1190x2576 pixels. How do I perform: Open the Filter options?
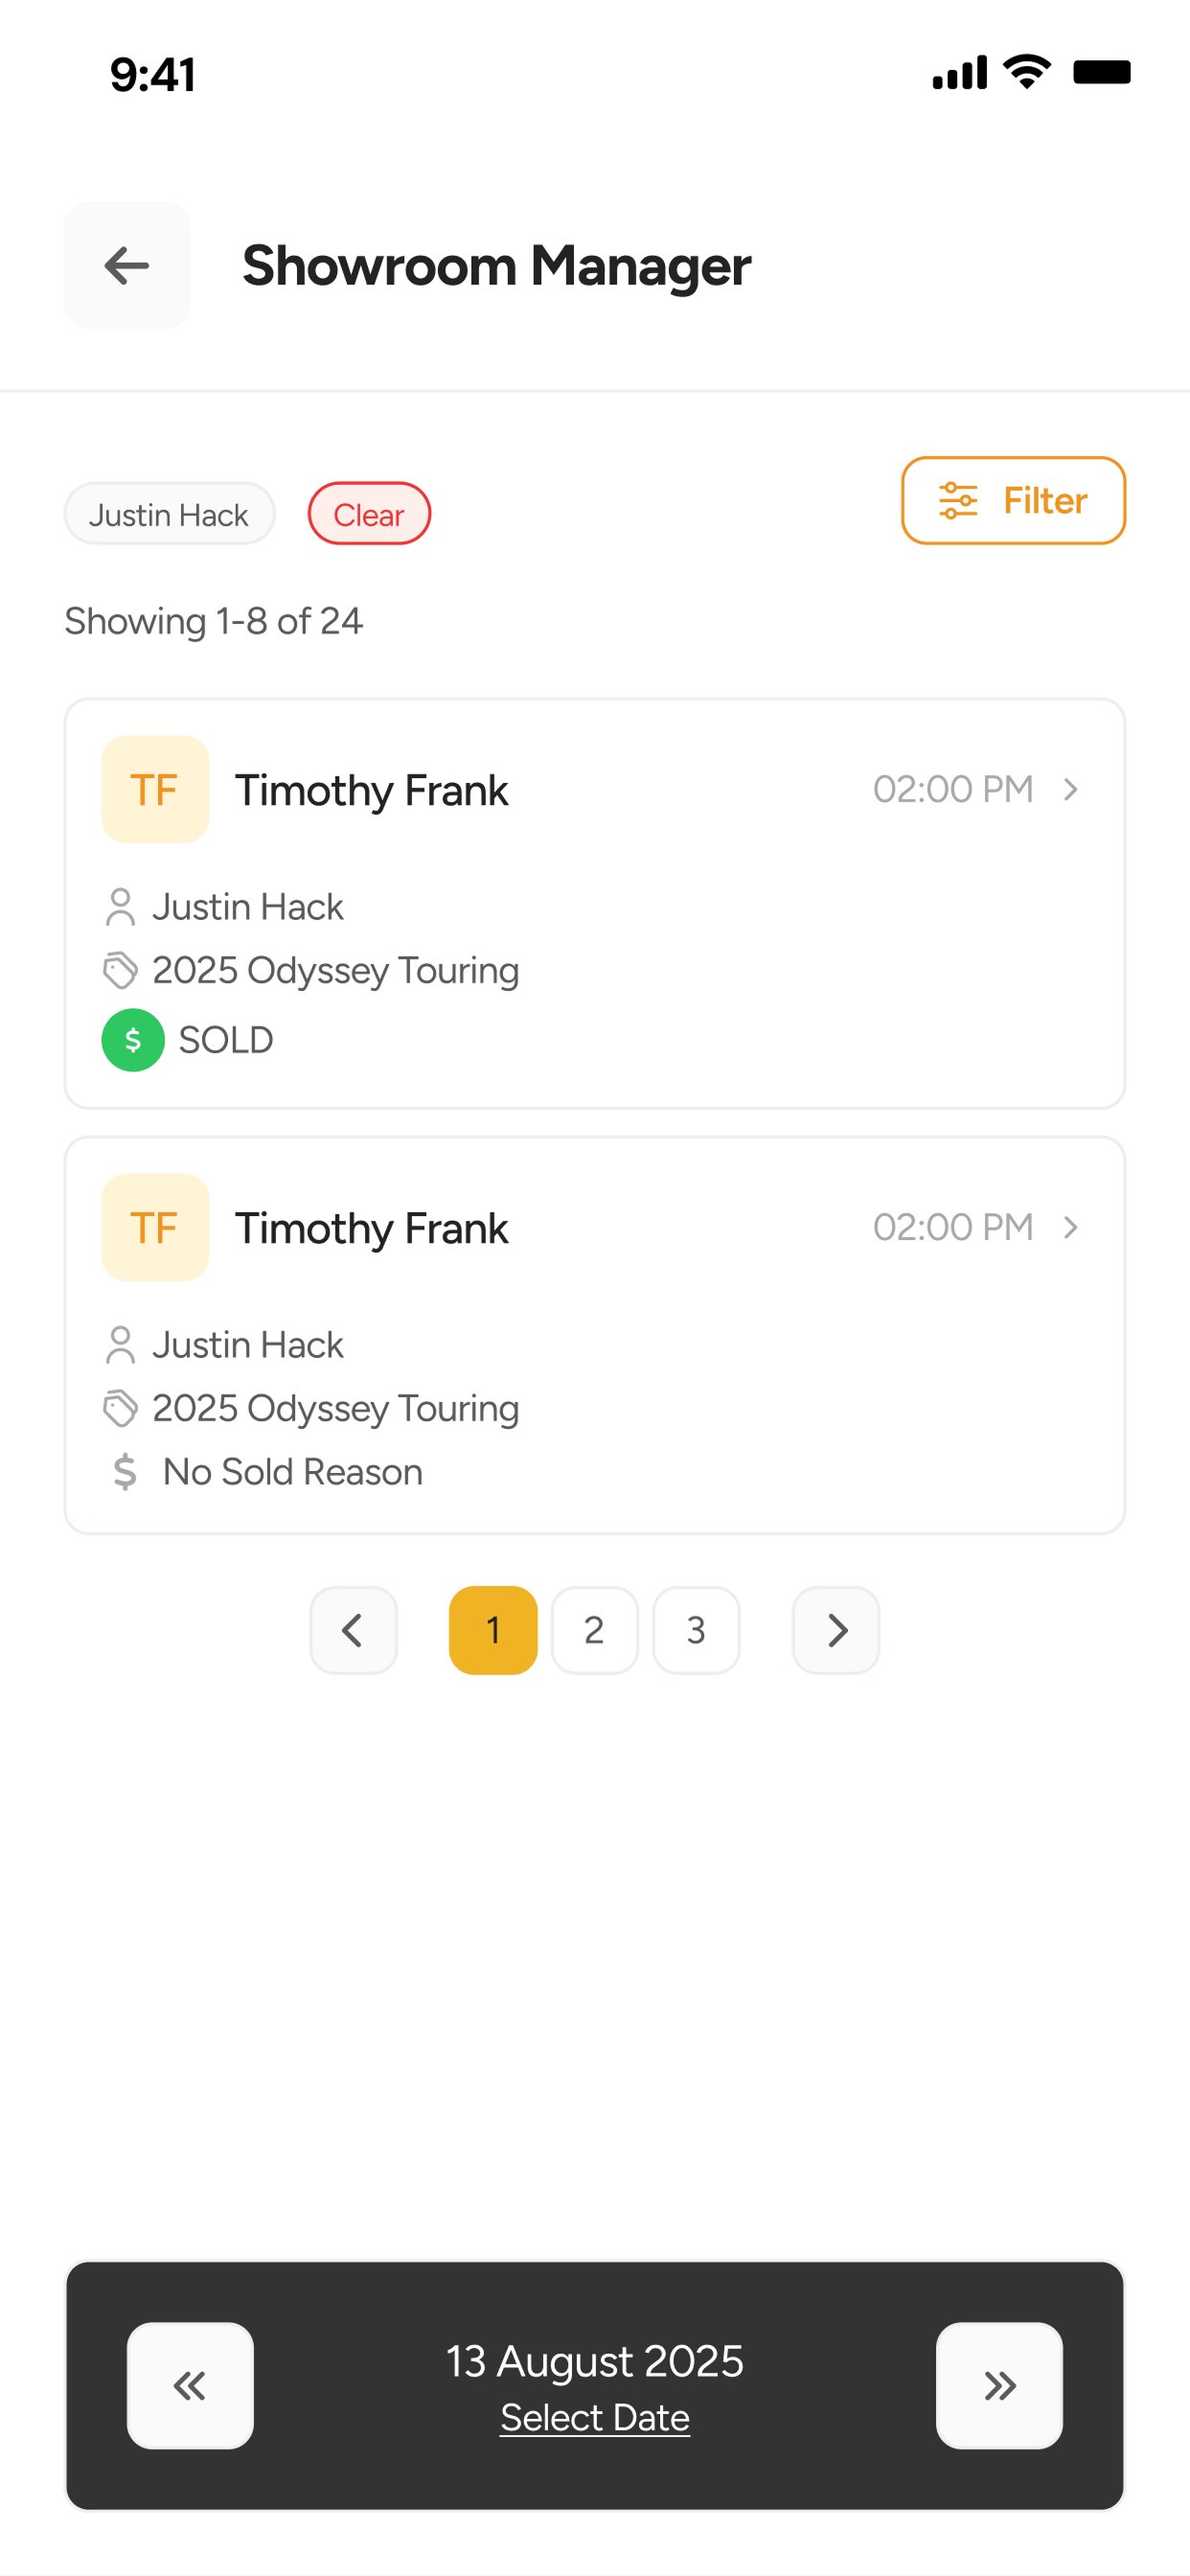(x=1013, y=501)
